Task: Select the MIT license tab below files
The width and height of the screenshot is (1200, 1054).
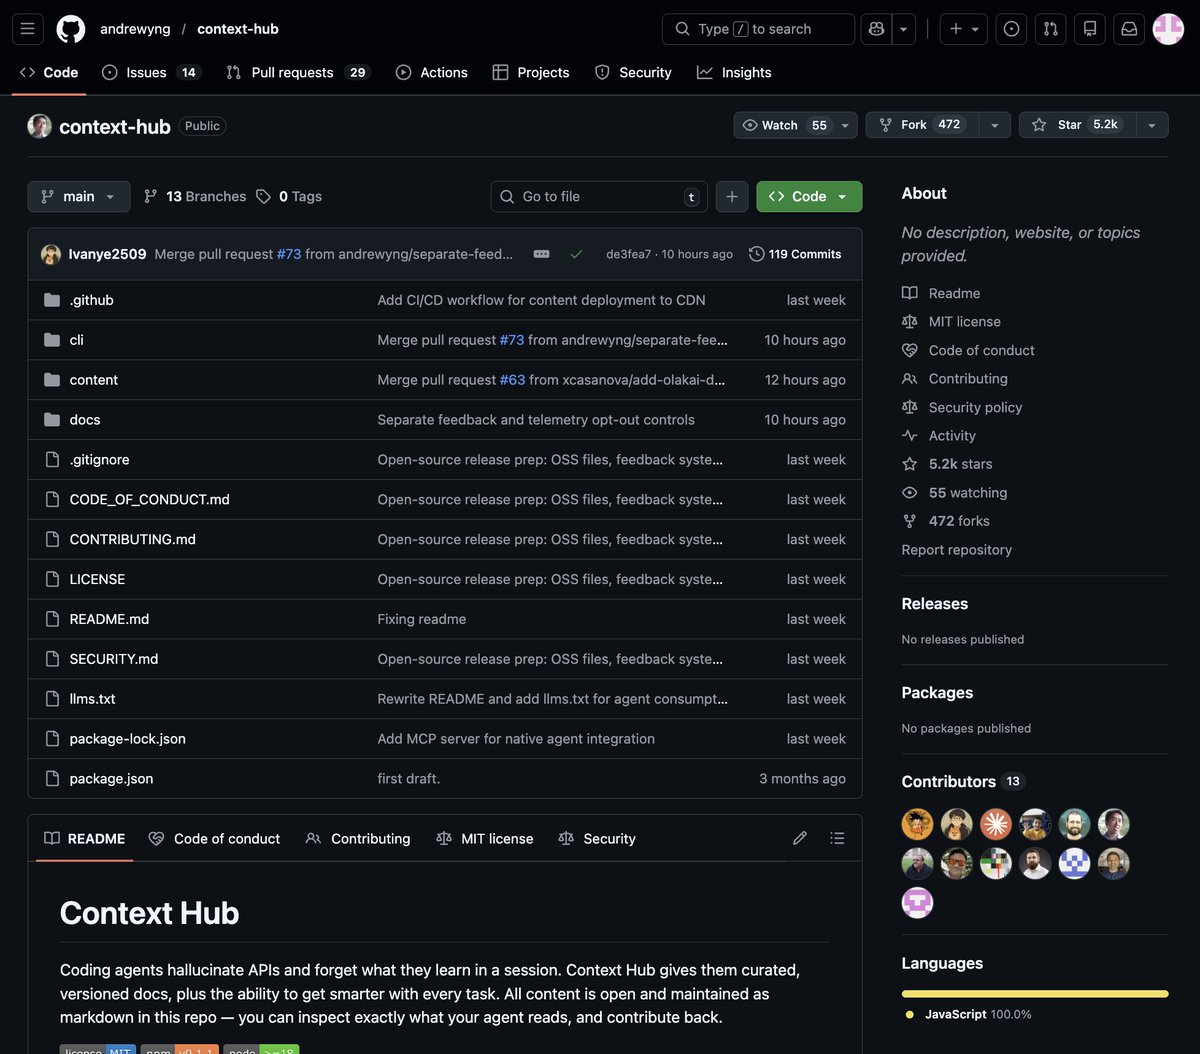Action: pyautogui.click(x=485, y=838)
